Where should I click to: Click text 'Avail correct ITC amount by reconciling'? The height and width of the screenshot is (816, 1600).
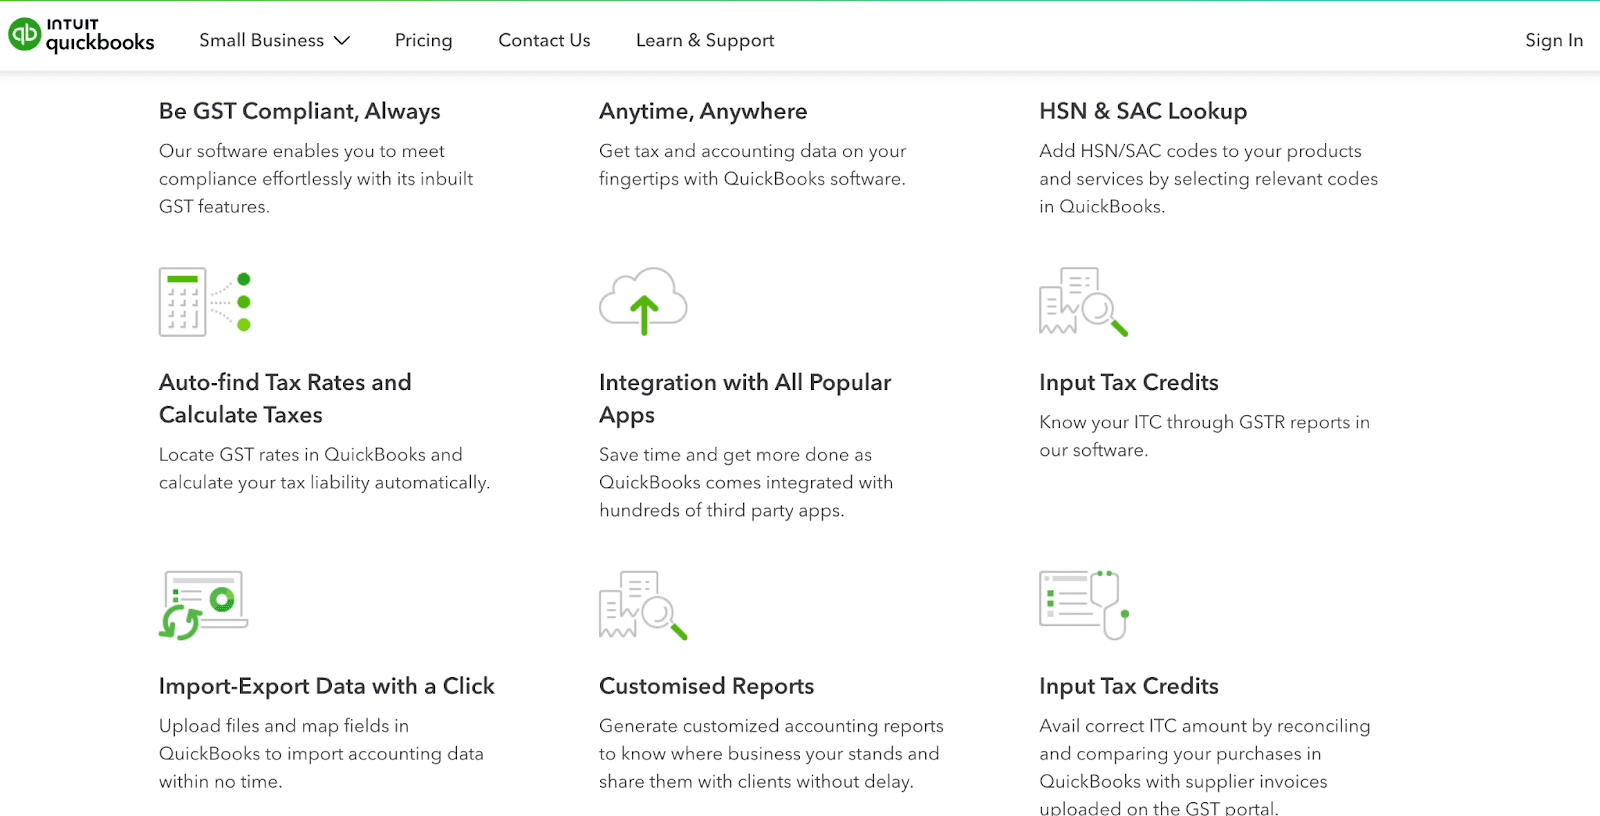(1205, 726)
